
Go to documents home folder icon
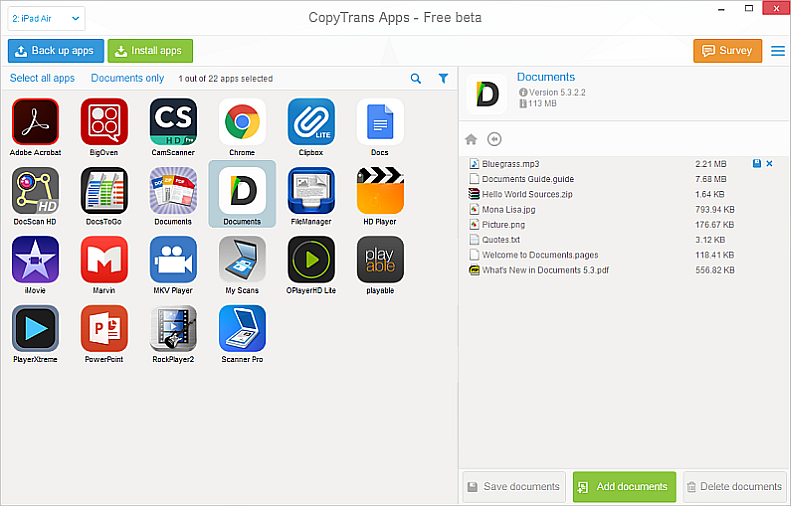pyautogui.click(x=471, y=139)
